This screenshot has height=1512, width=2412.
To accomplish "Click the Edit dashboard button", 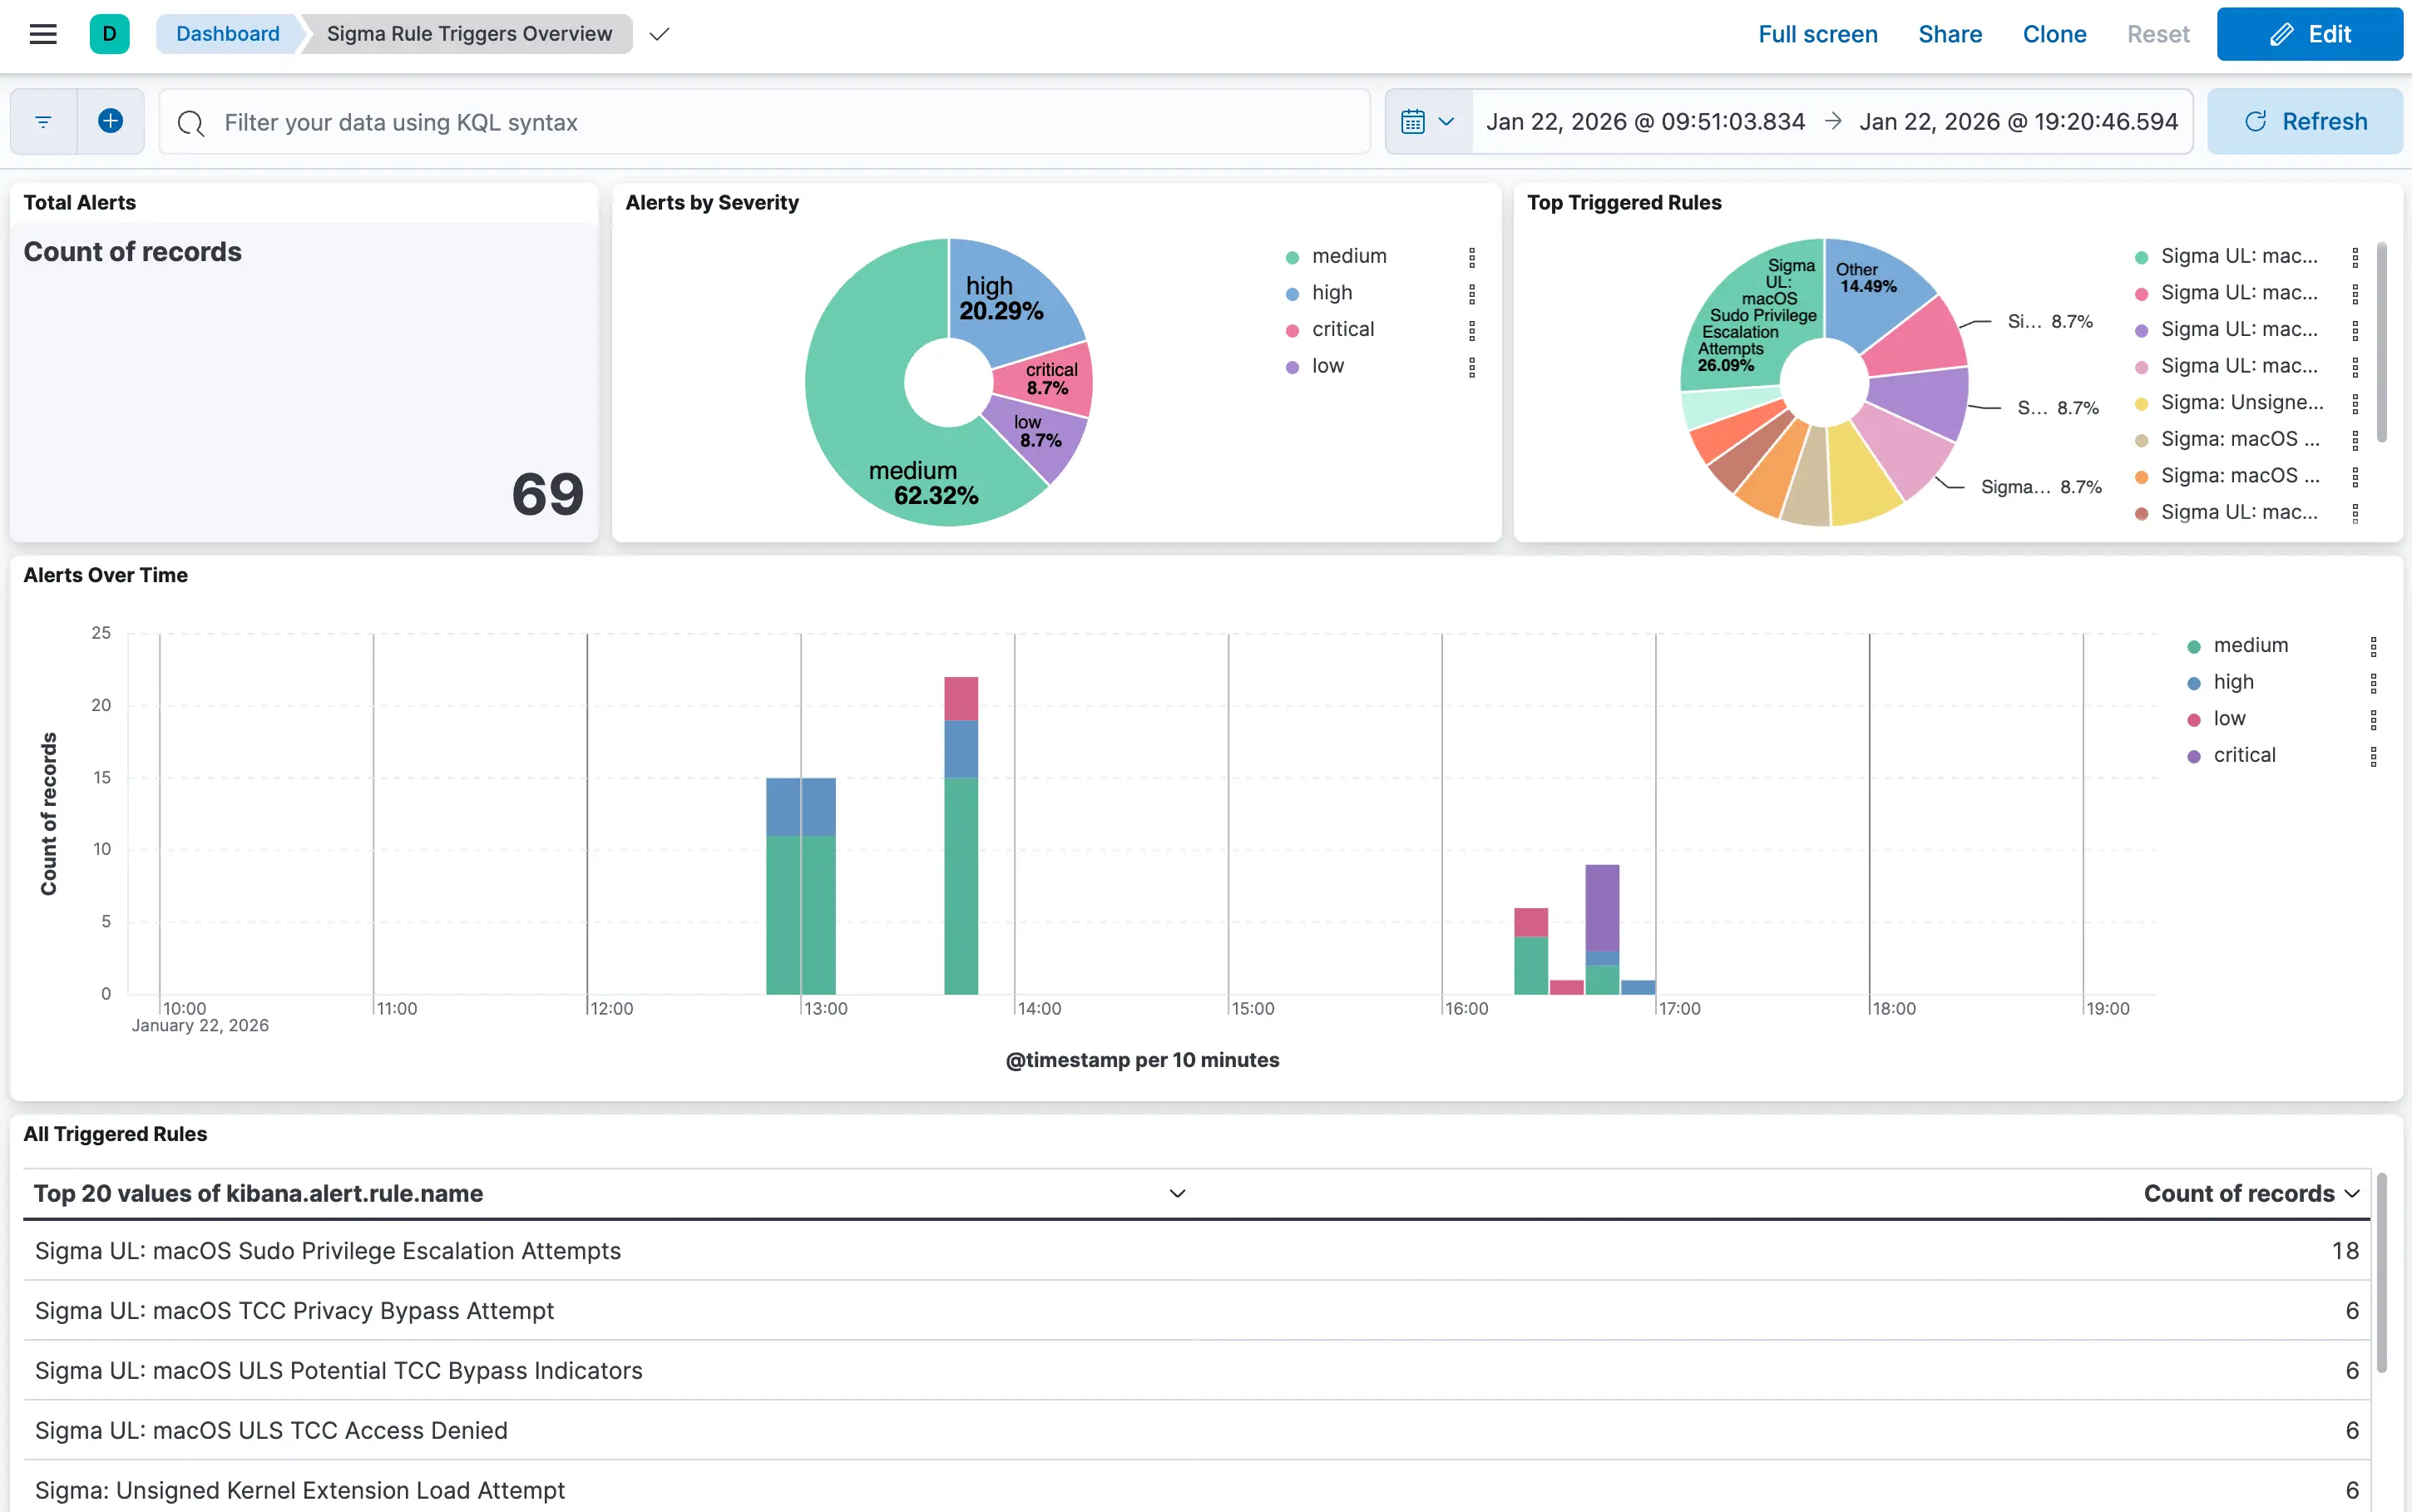I will tap(2309, 34).
